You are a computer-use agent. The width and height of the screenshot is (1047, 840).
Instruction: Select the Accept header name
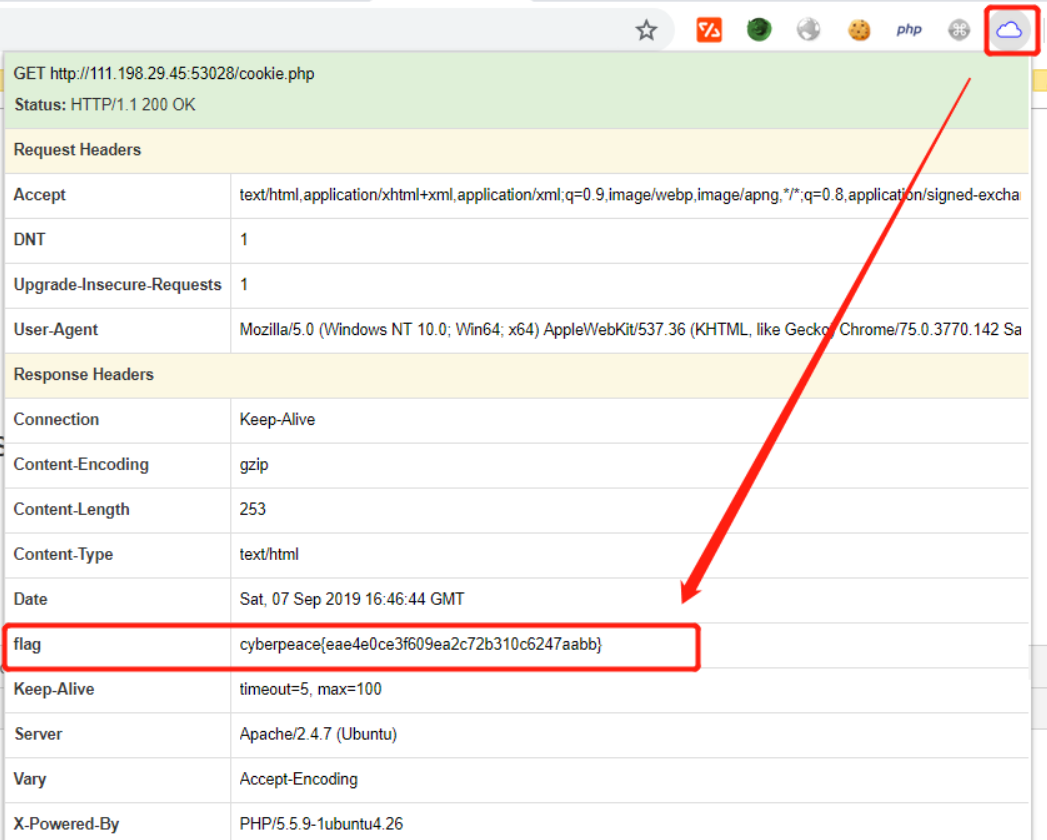pos(39,195)
